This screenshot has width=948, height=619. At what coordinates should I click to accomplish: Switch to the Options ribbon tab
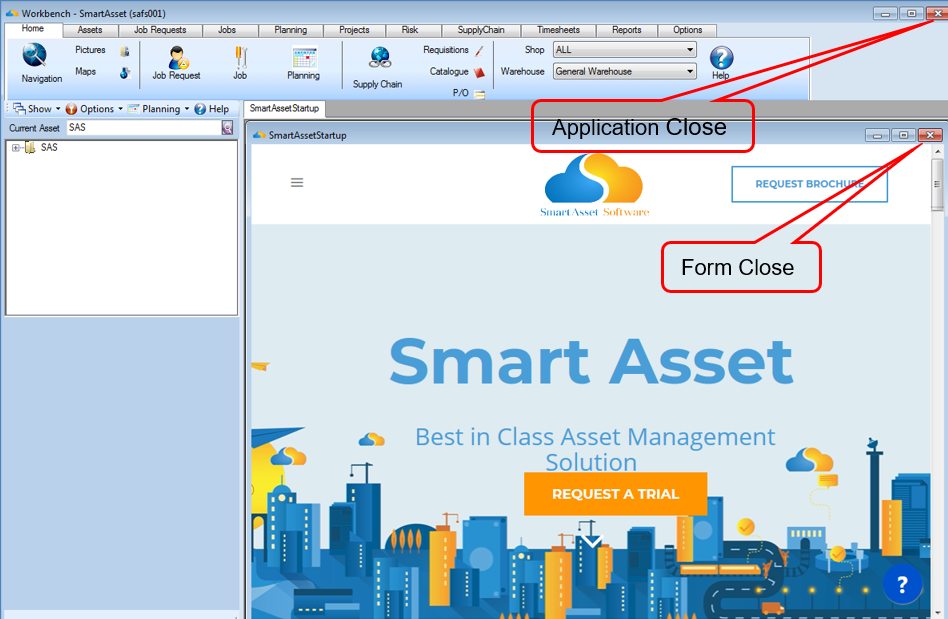[688, 30]
